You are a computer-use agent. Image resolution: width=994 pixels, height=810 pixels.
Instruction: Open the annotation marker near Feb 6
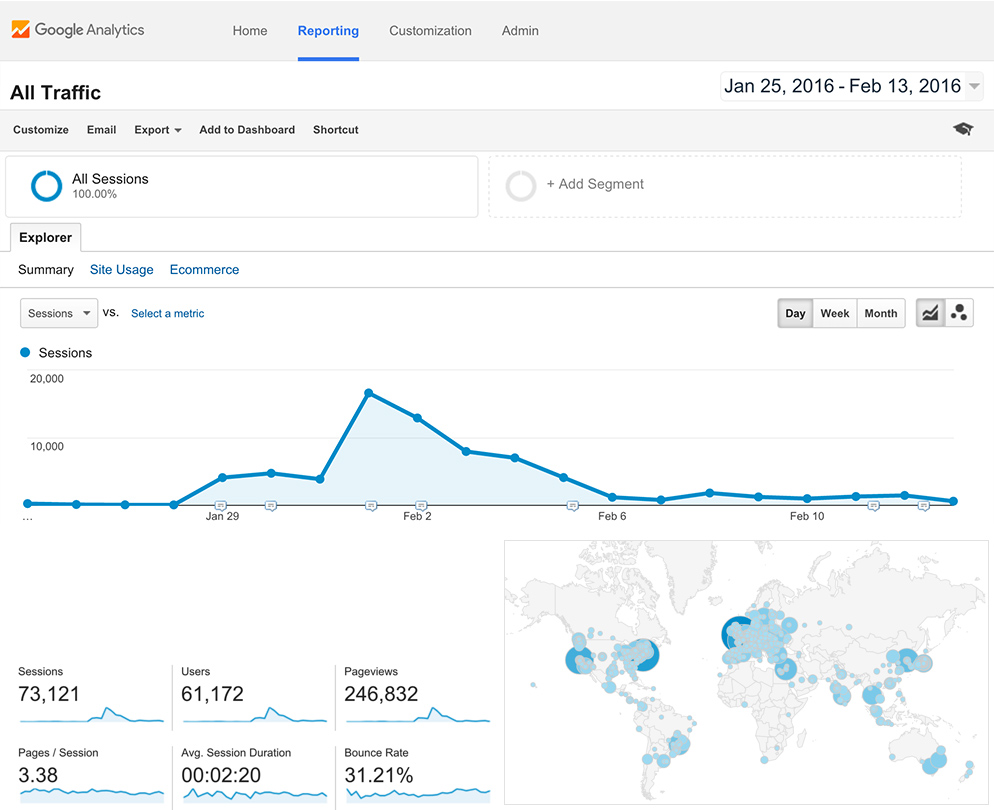tap(573, 505)
